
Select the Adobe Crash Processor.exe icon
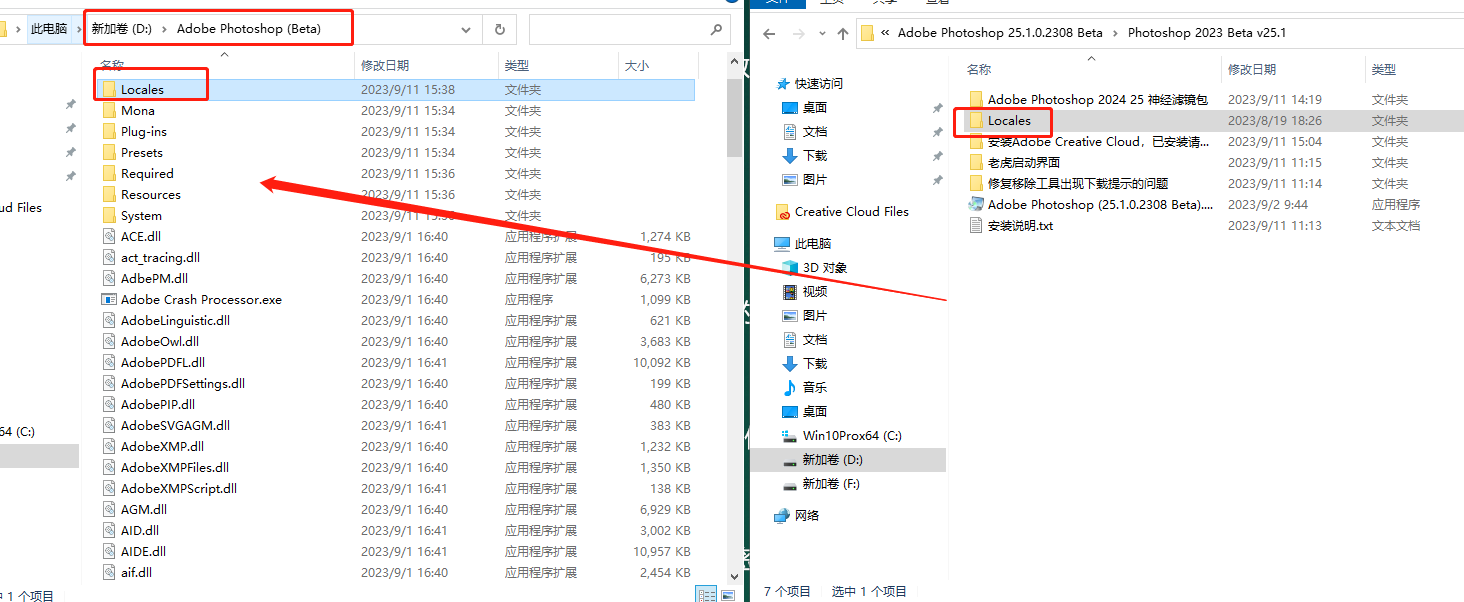click(110, 299)
